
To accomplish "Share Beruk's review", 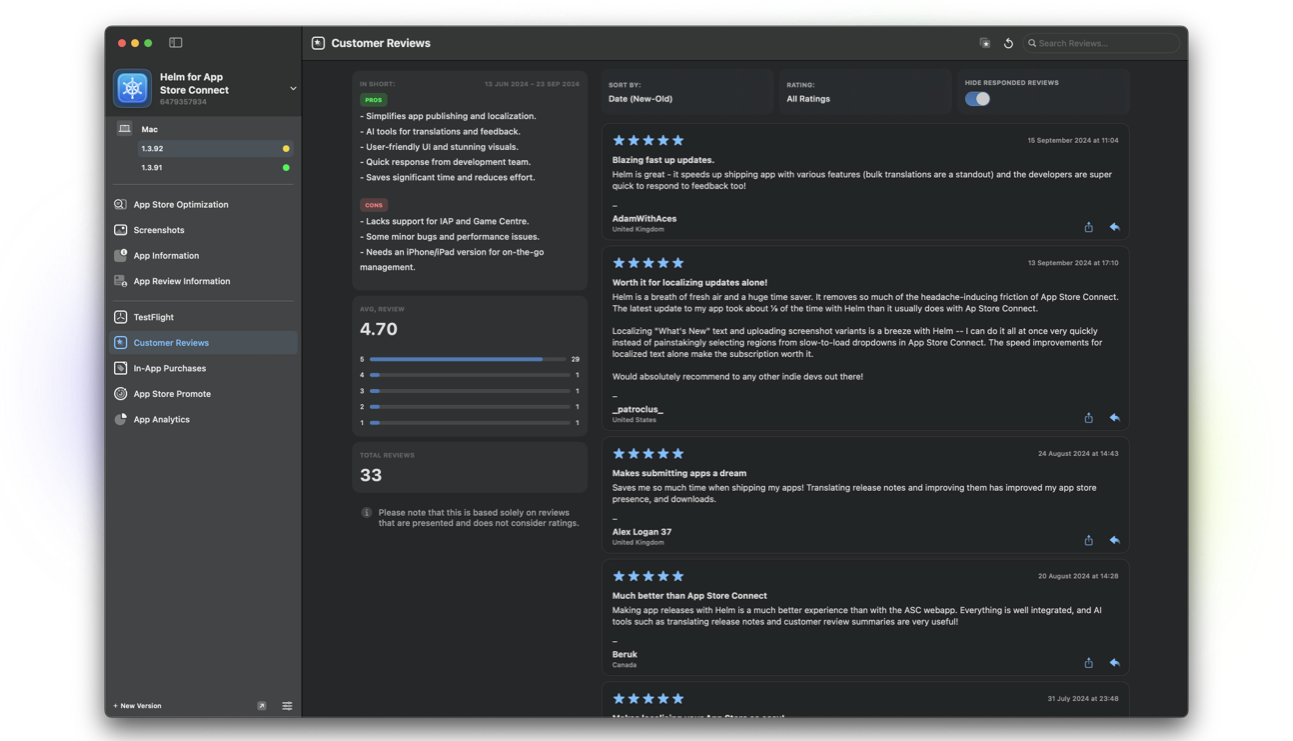I will click(1089, 662).
